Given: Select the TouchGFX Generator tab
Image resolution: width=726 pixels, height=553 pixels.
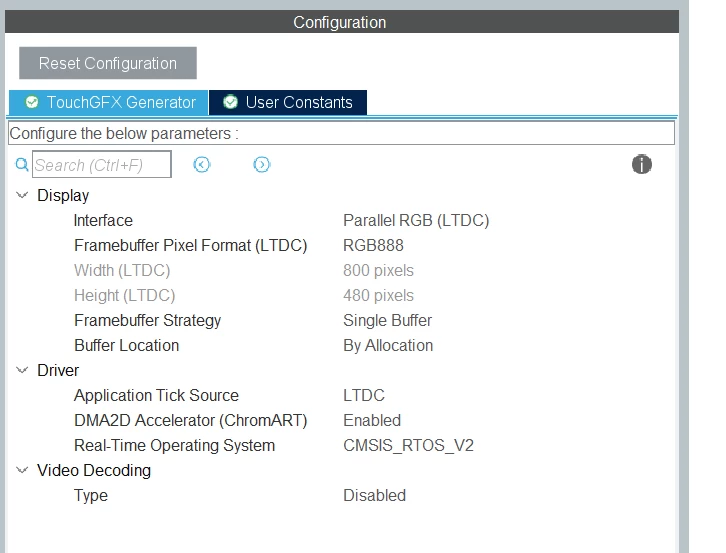Looking at the screenshot, I should [x=108, y=102].
